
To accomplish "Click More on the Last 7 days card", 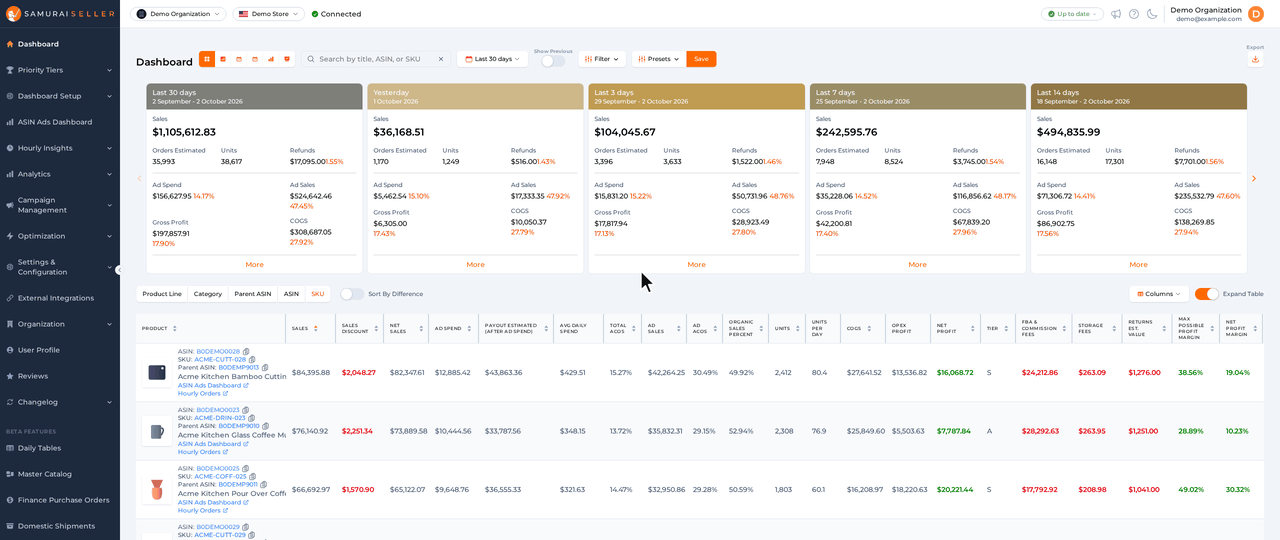I will 917,264.
